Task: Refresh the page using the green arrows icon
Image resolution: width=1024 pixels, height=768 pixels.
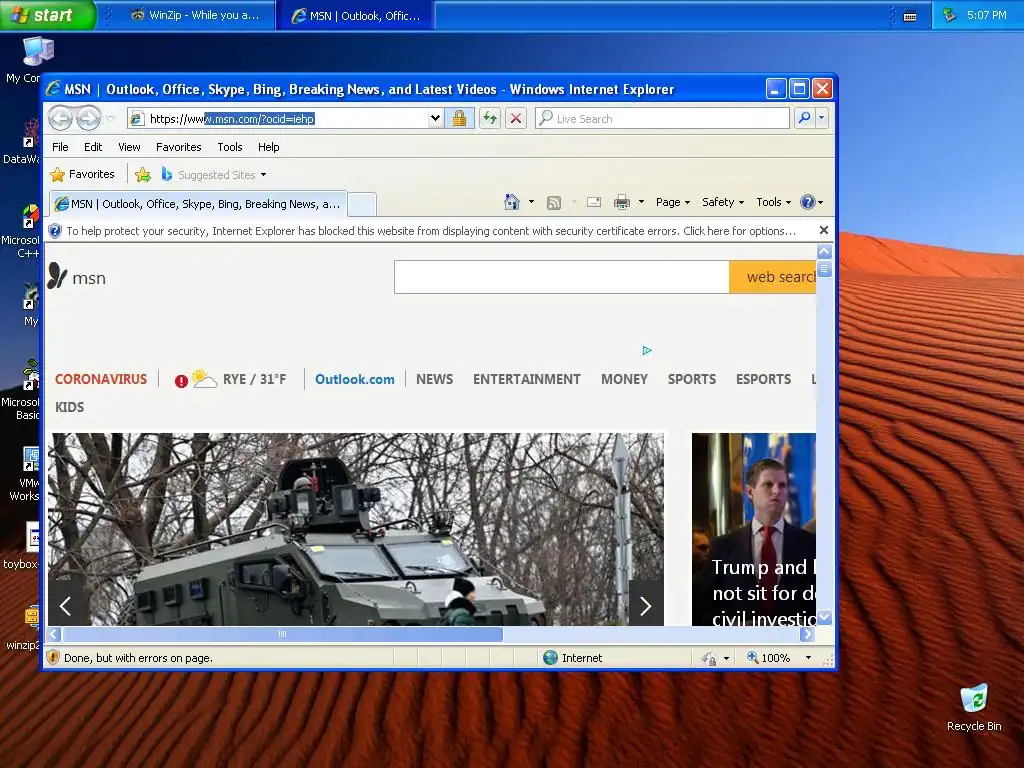Action: pos(489,118)
